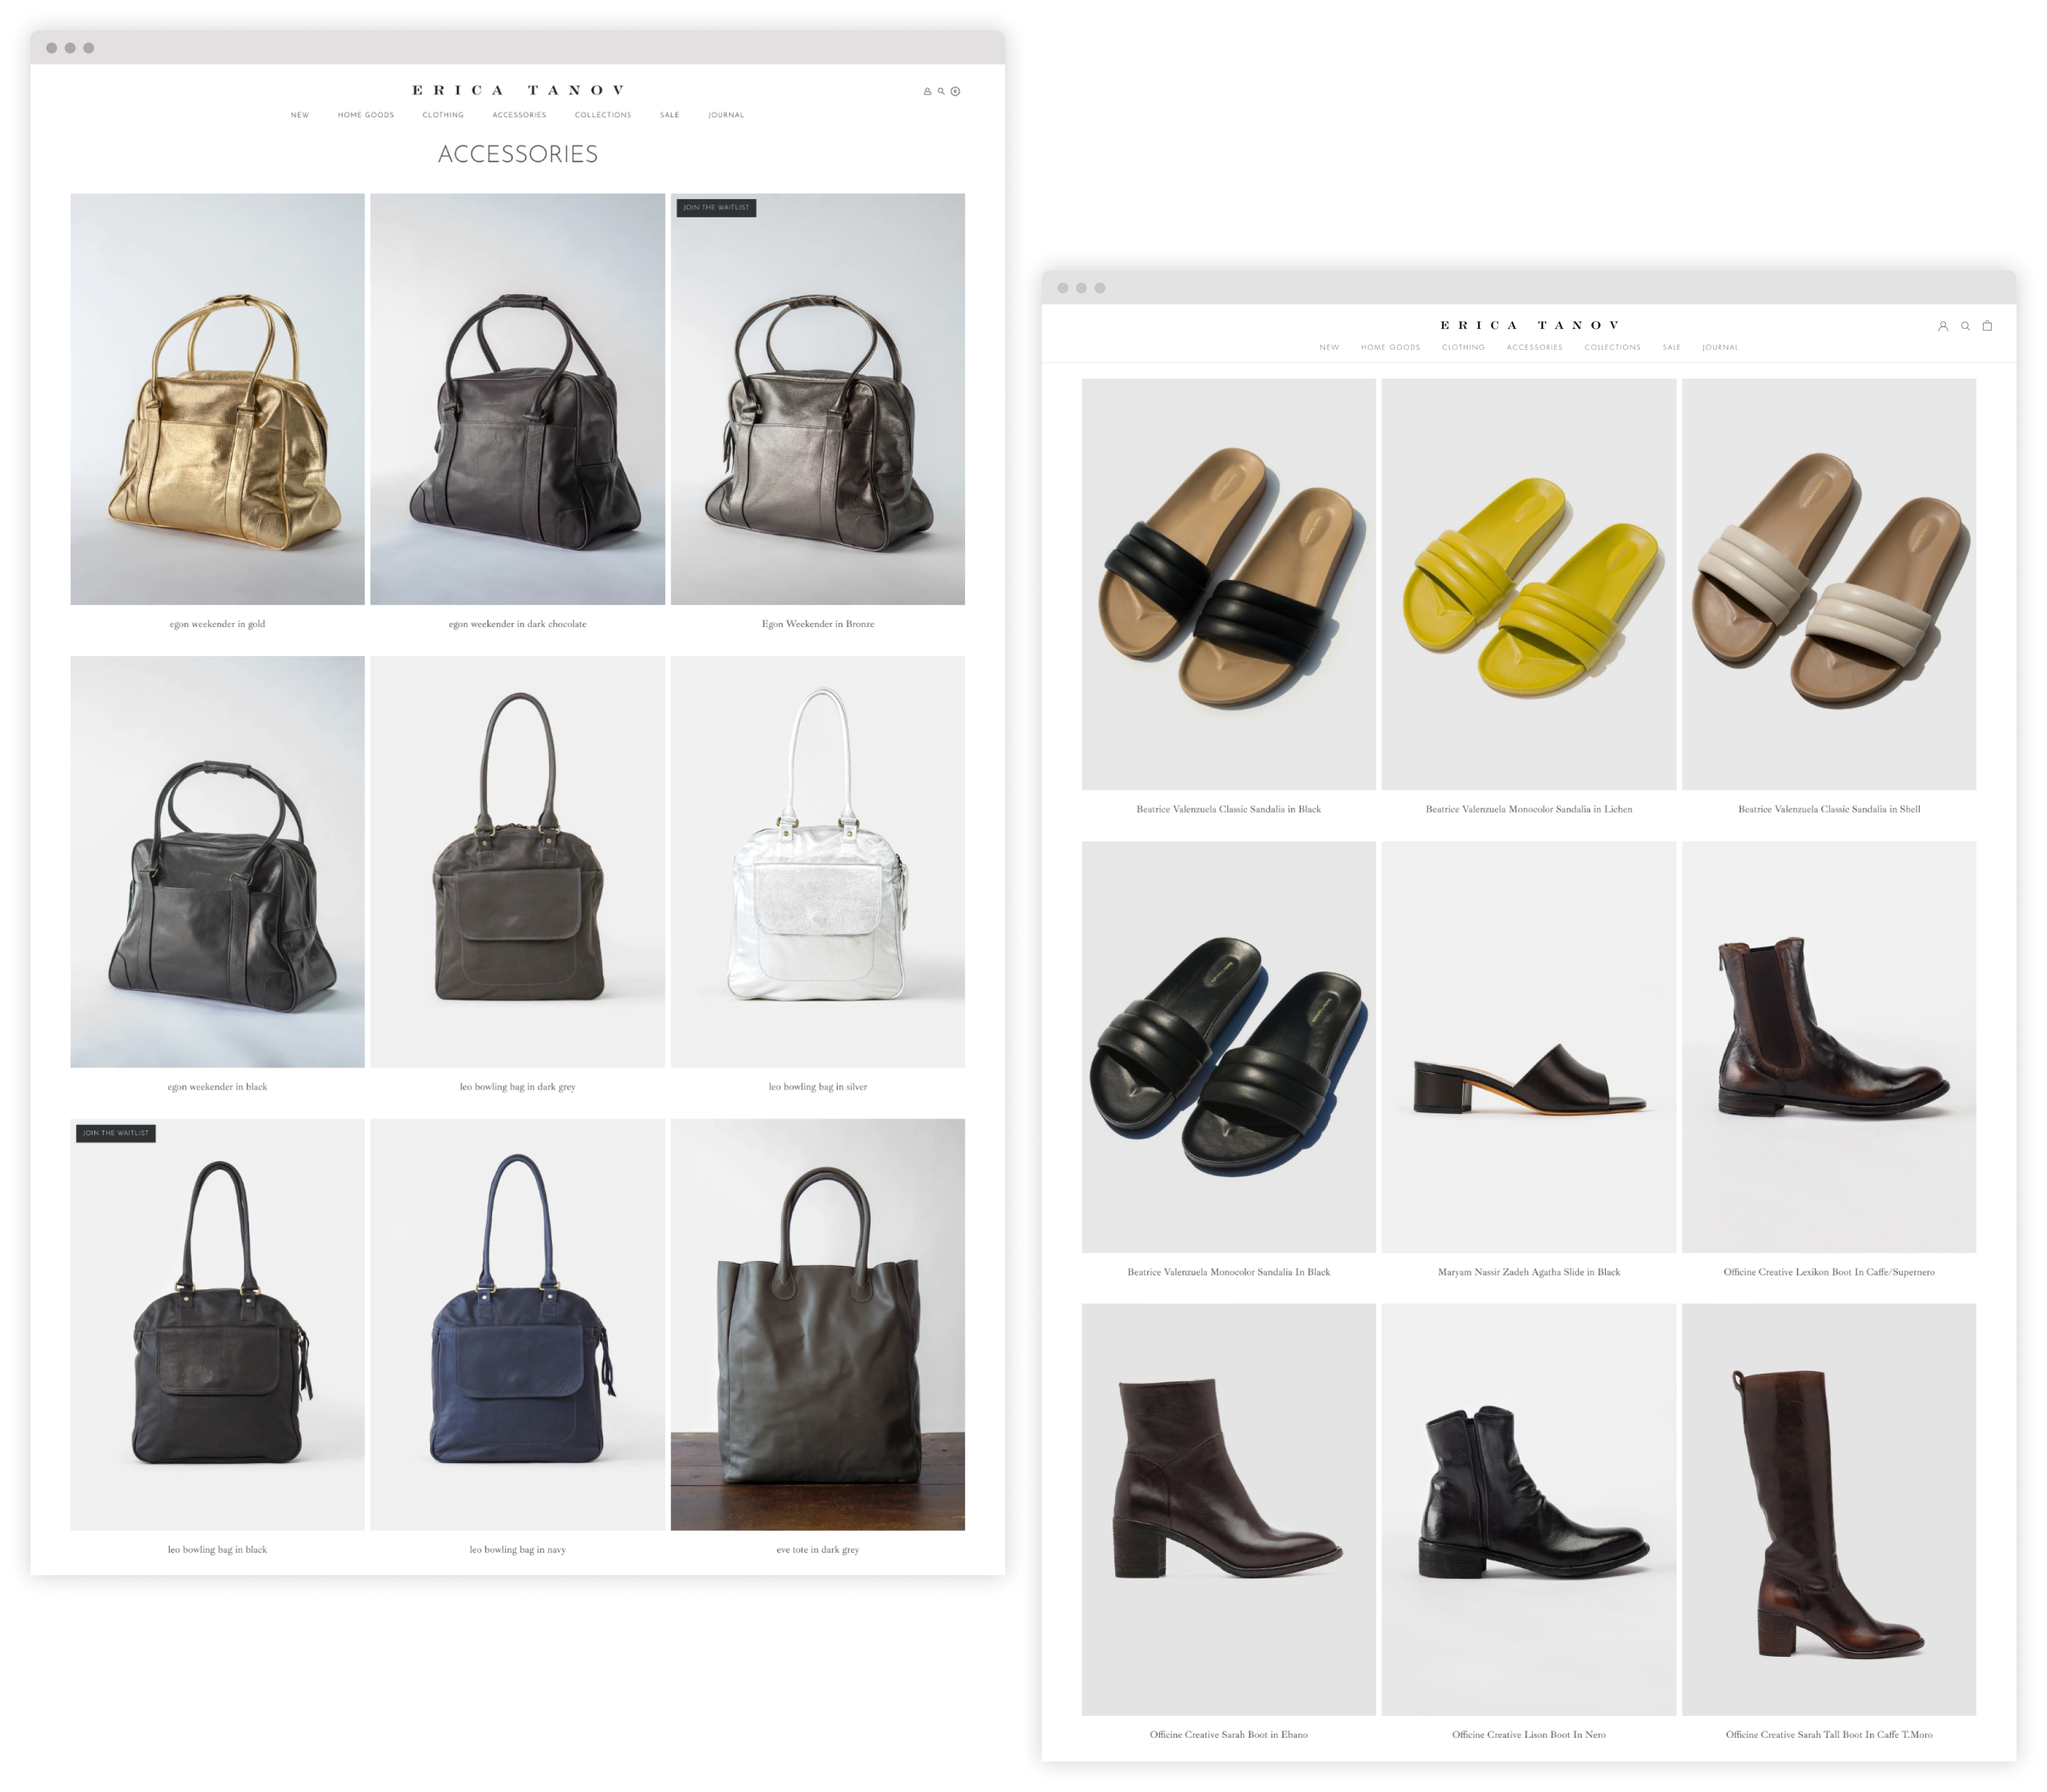Open 'Maryam Nassir Zadeh Agatha Slide in Black' link

click(x=1528, y=1272)
